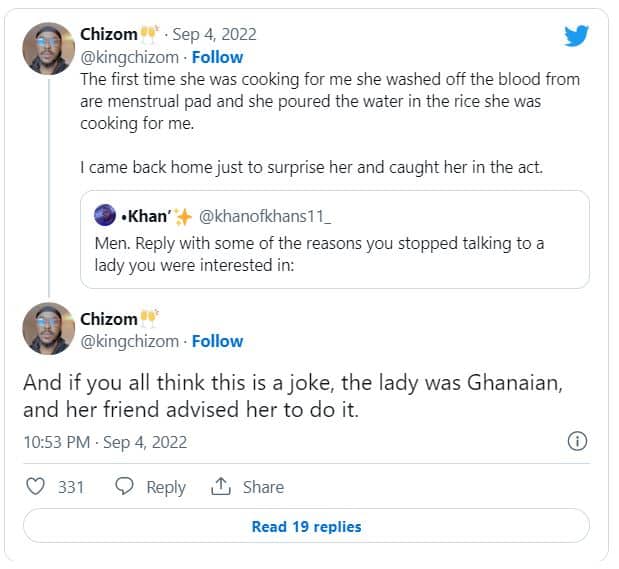Screen dimensions: 619x569
Task: Click the share upload arrow icon
Action: [221, 487]
